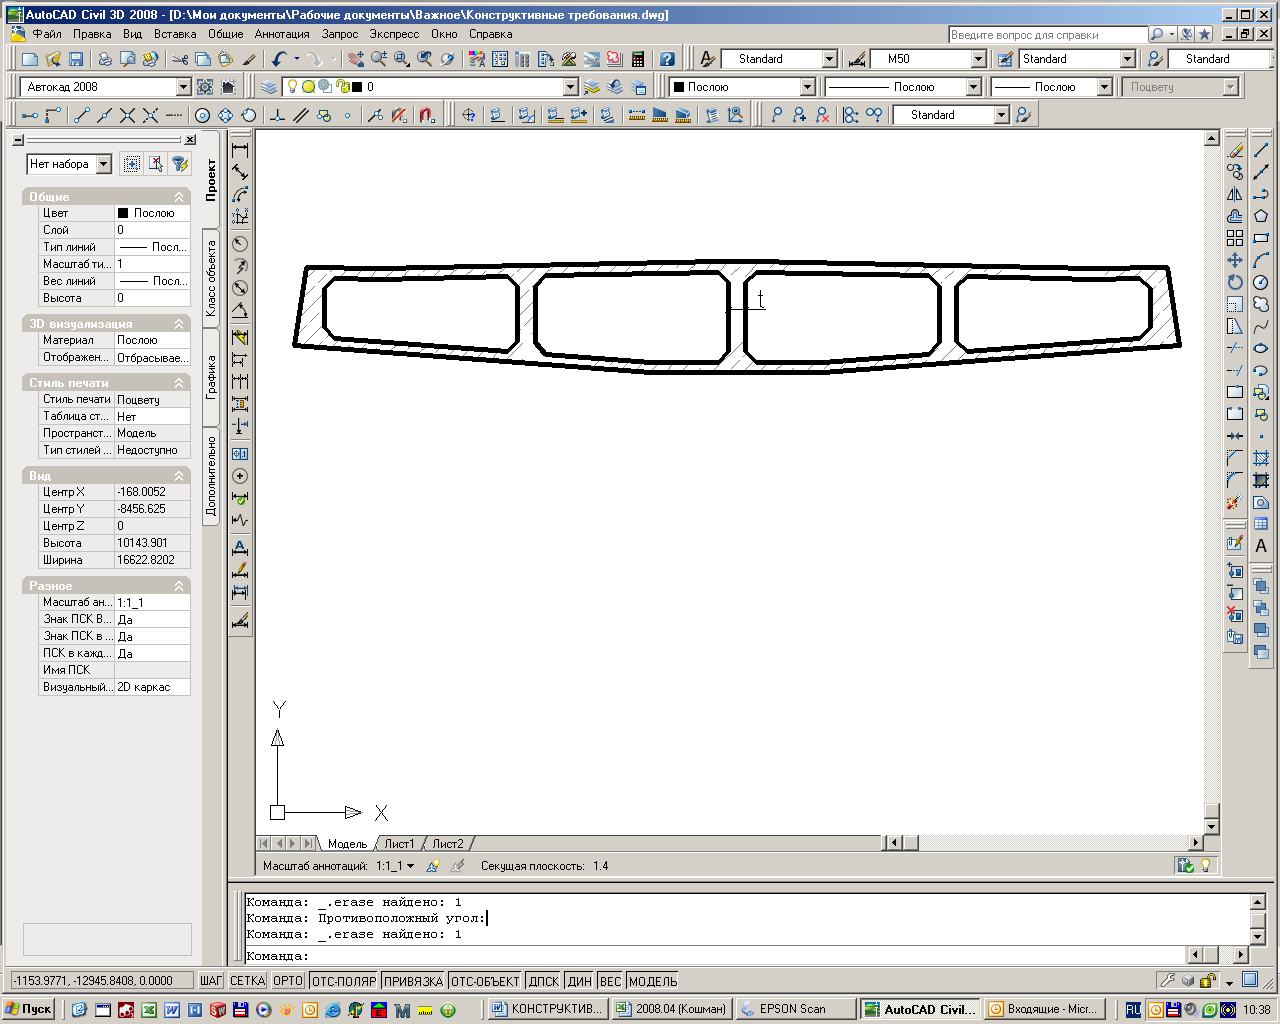This screenshot has height=1024, width=1280.
Task: Open the Экспресс menu
Action: click(x=394, y=34)
